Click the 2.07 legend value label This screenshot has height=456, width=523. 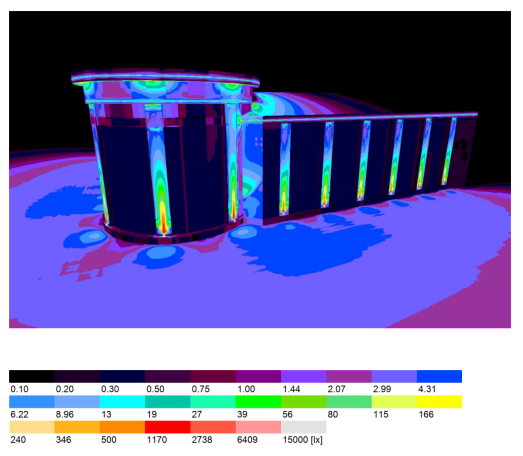(336, 389)
